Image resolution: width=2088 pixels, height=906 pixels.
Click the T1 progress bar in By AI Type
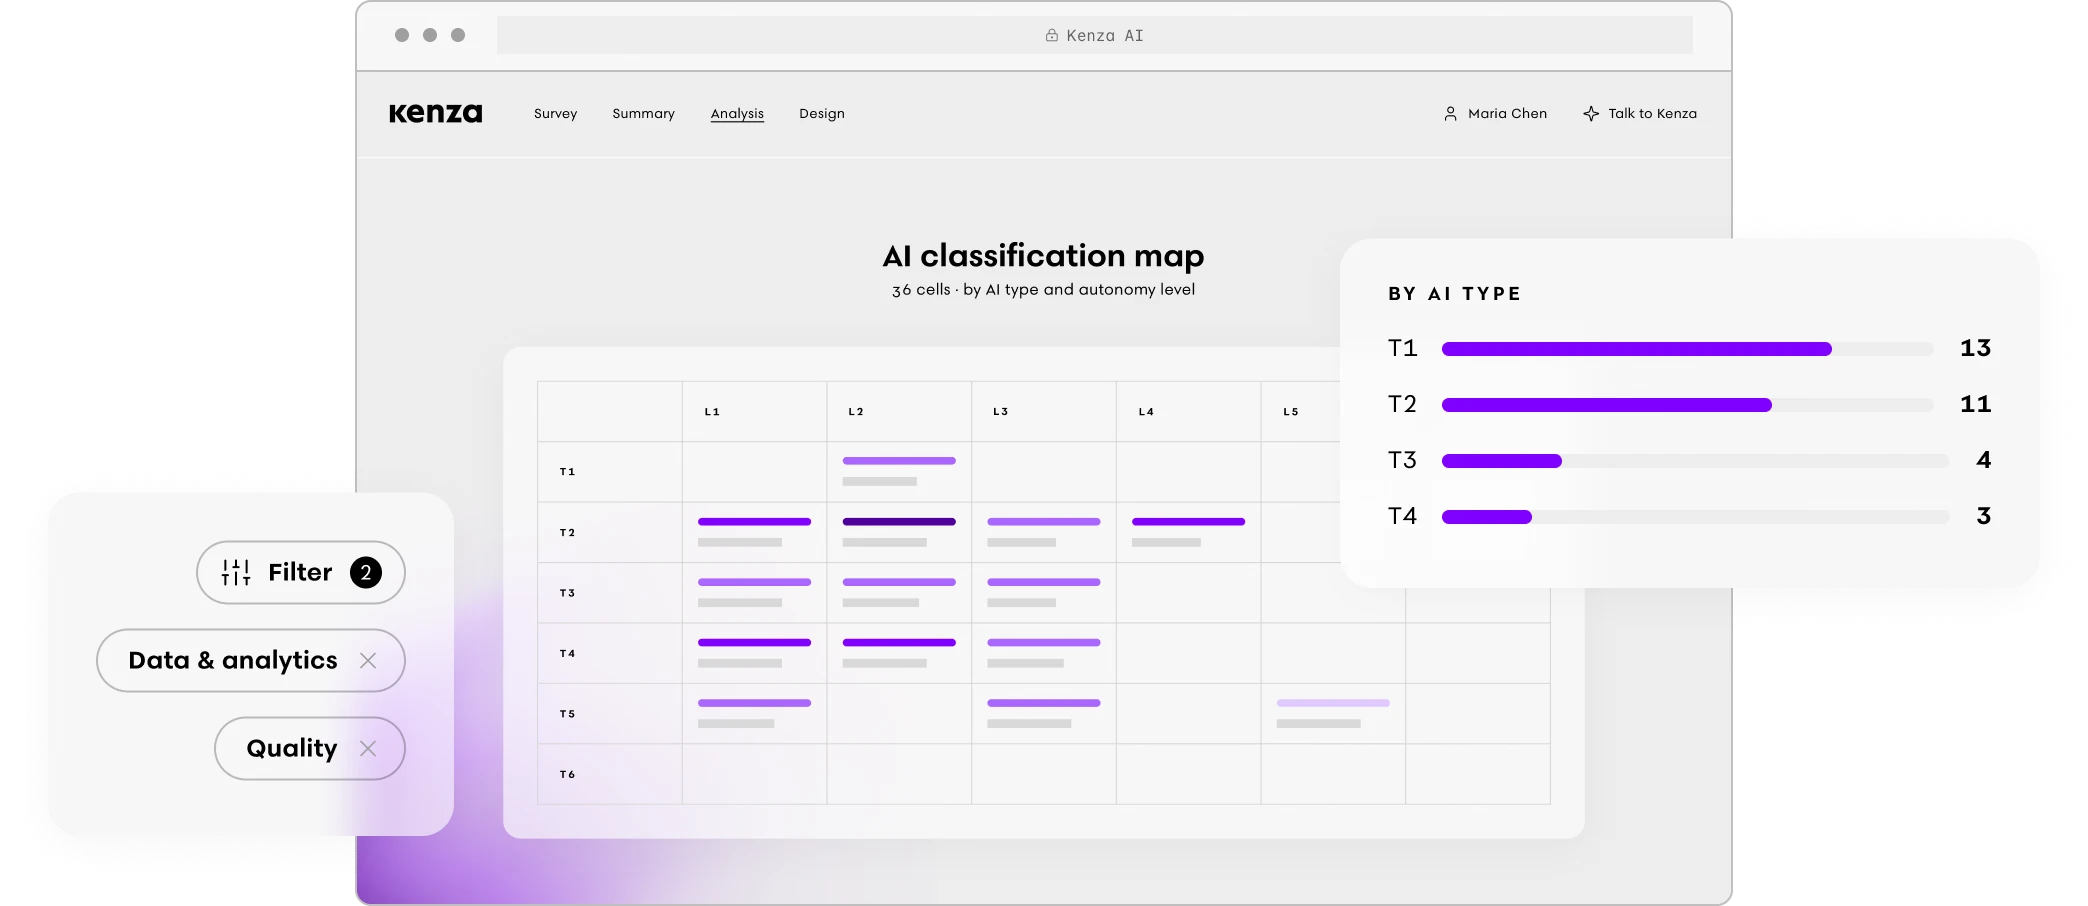coord(1687,349)
